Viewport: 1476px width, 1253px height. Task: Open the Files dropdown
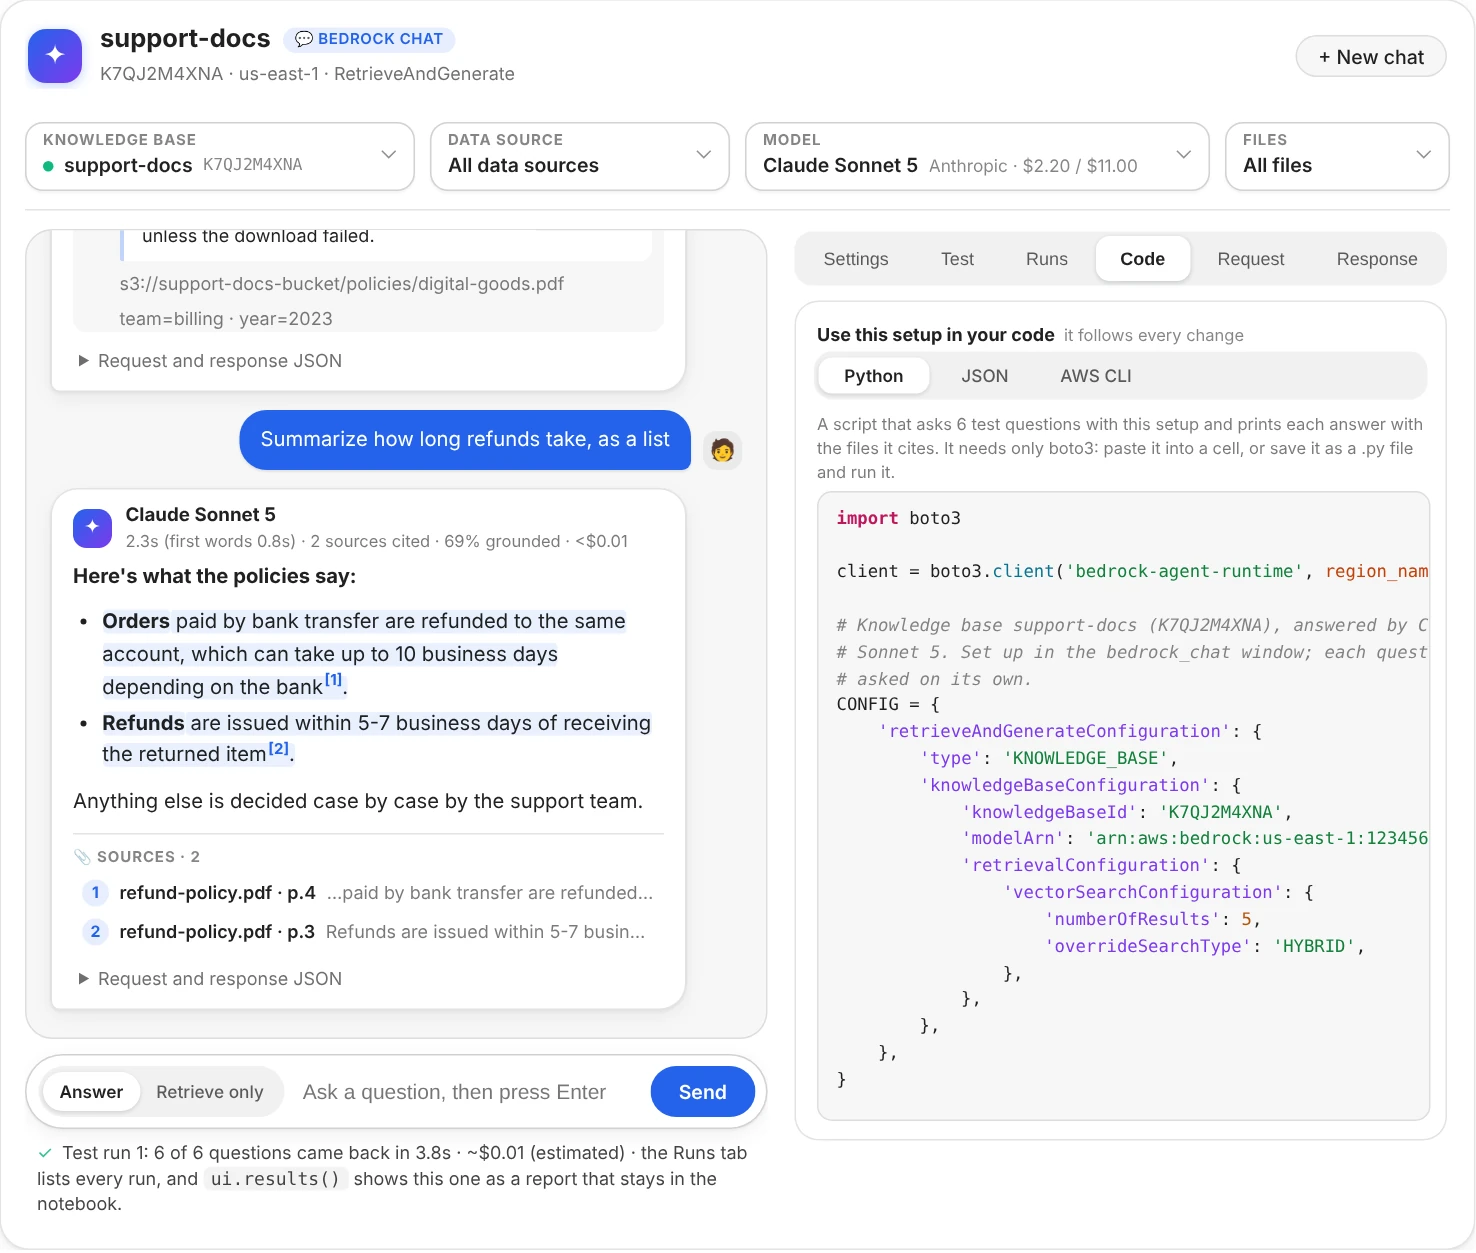click(x=1337, y=156)
